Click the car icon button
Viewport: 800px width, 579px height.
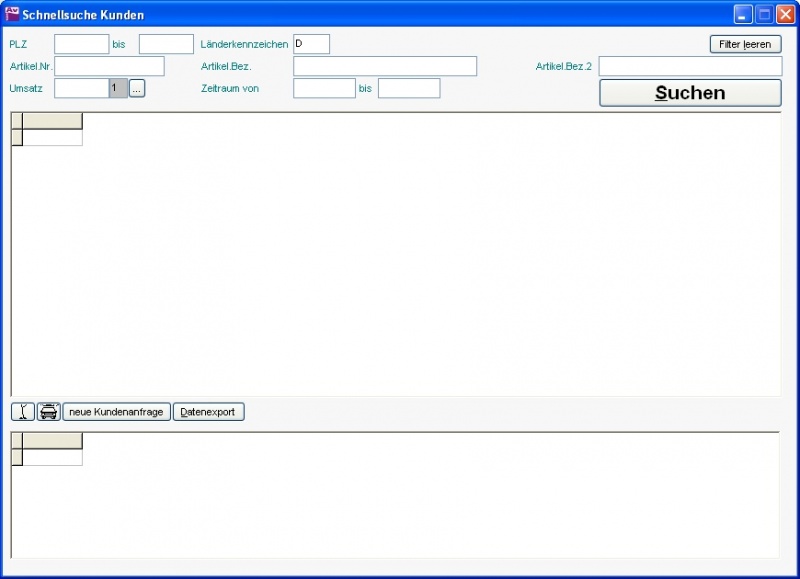tap(49, 412)
